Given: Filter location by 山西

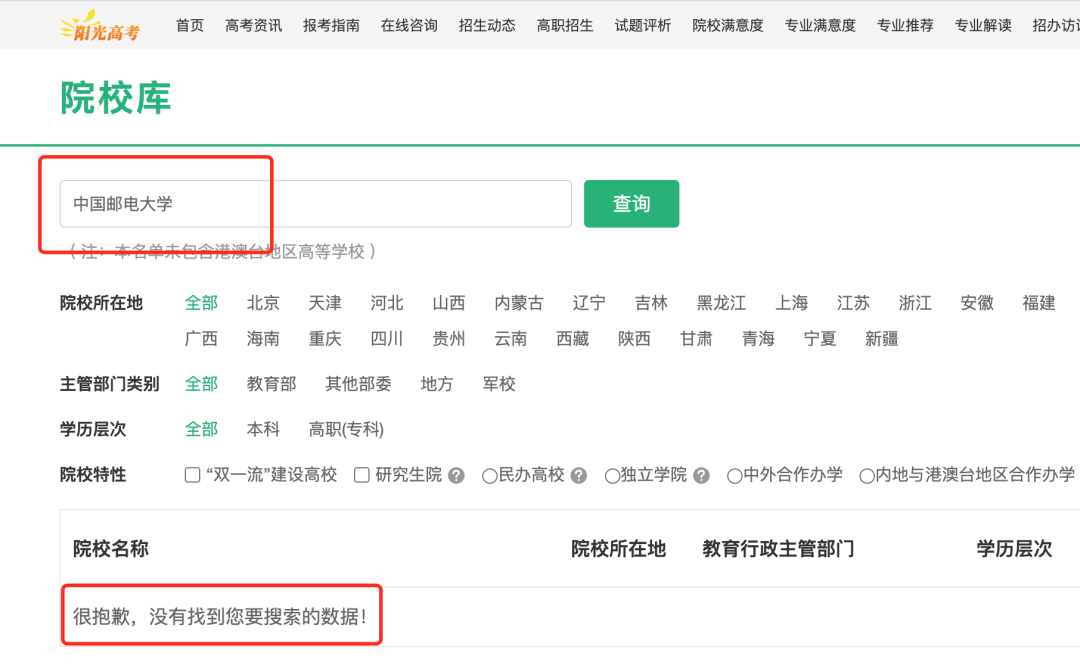Looking at the screenshot, I should tap(449, 303).
